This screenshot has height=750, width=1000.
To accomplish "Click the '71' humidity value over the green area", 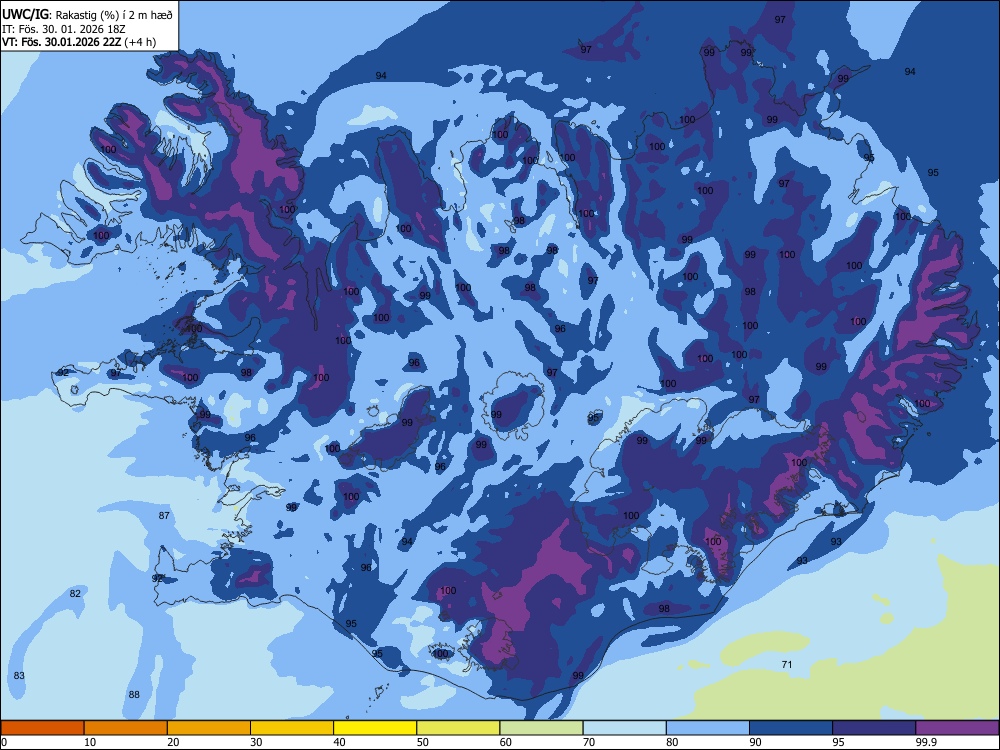I will [x=787, y=665].
